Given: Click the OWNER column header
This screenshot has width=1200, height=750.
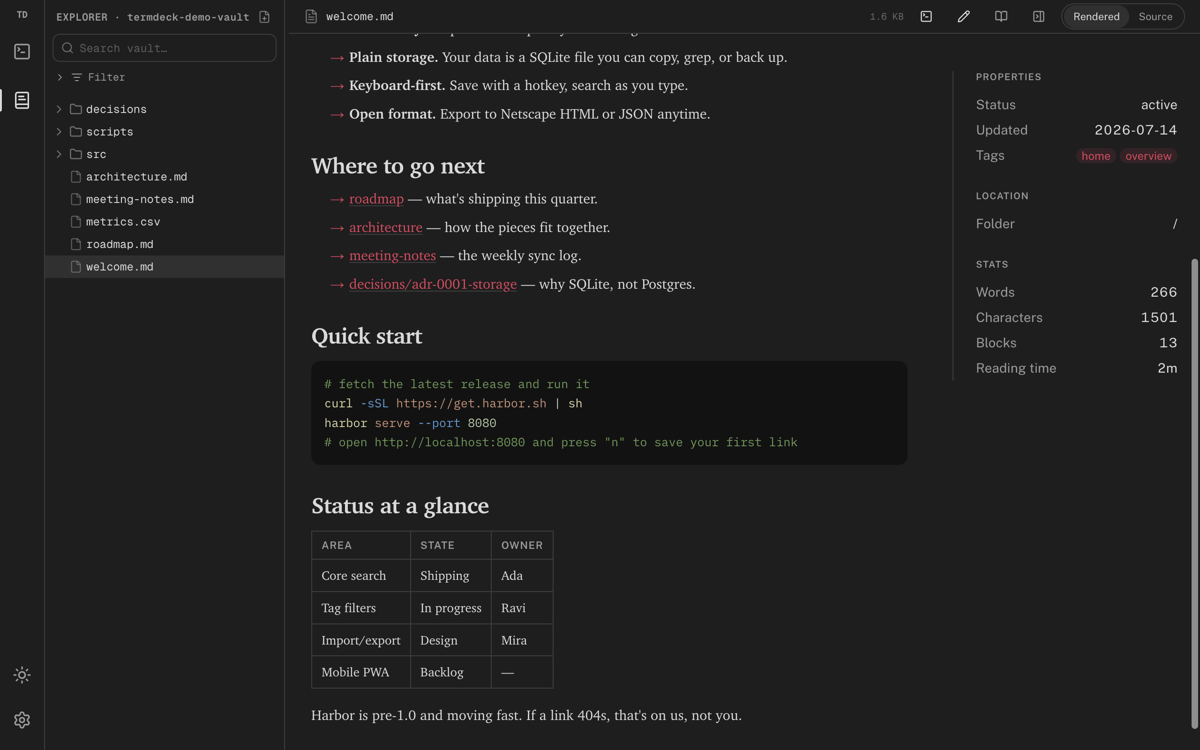Looking at the screenshot, I should tap(522, 545).
